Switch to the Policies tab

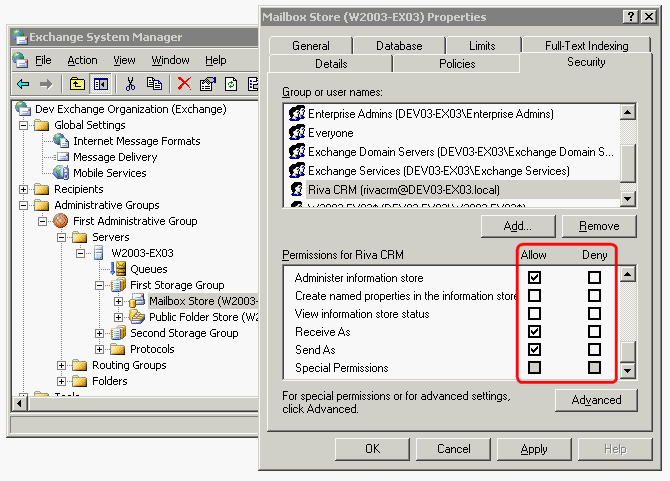tap(457, 64)
